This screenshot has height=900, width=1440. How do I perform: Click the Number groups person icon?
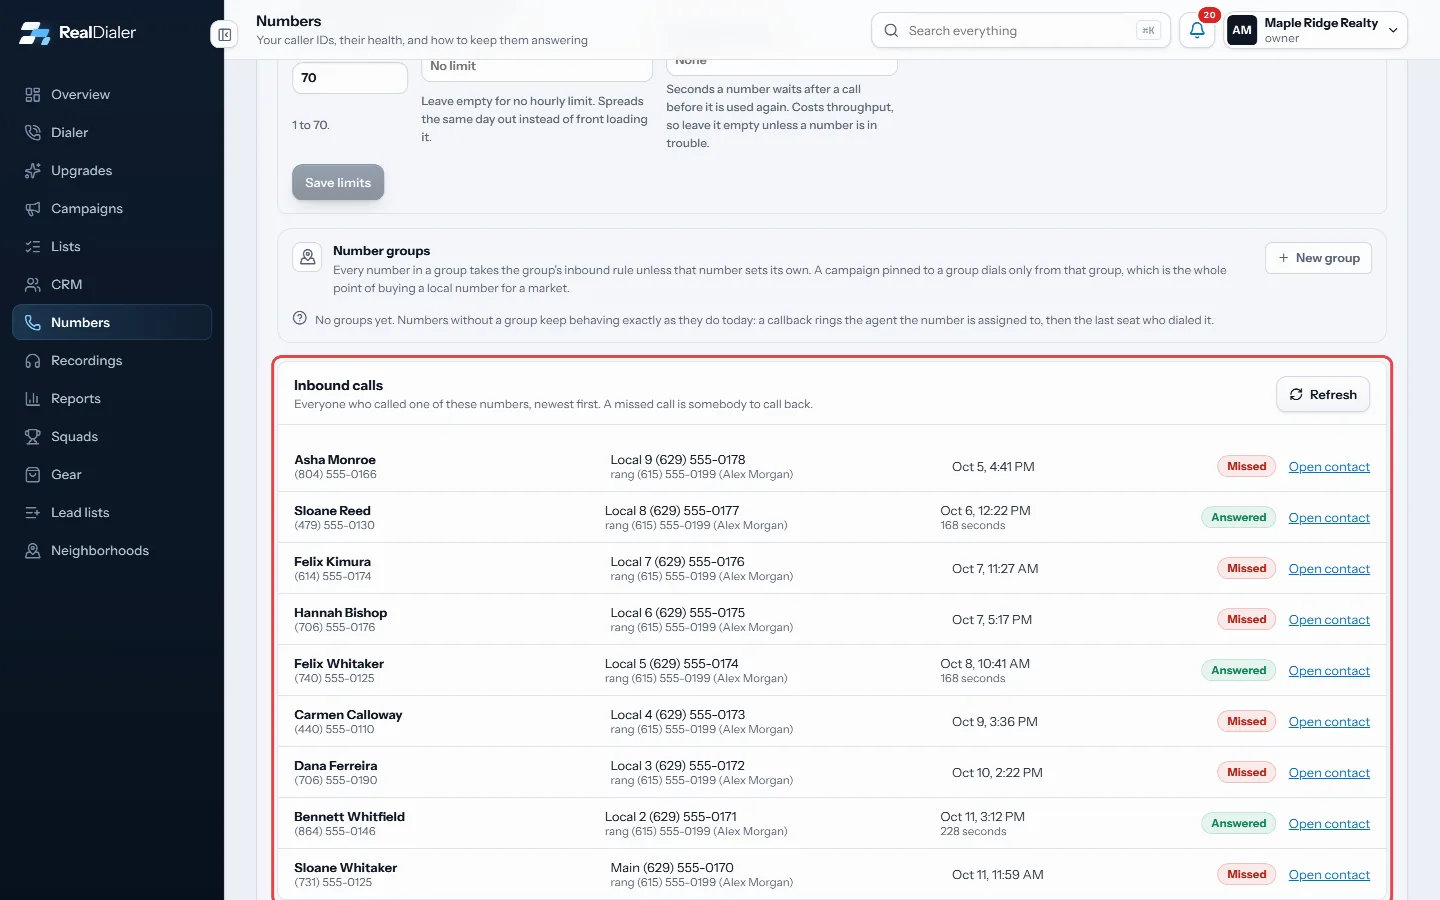[307, 257]
